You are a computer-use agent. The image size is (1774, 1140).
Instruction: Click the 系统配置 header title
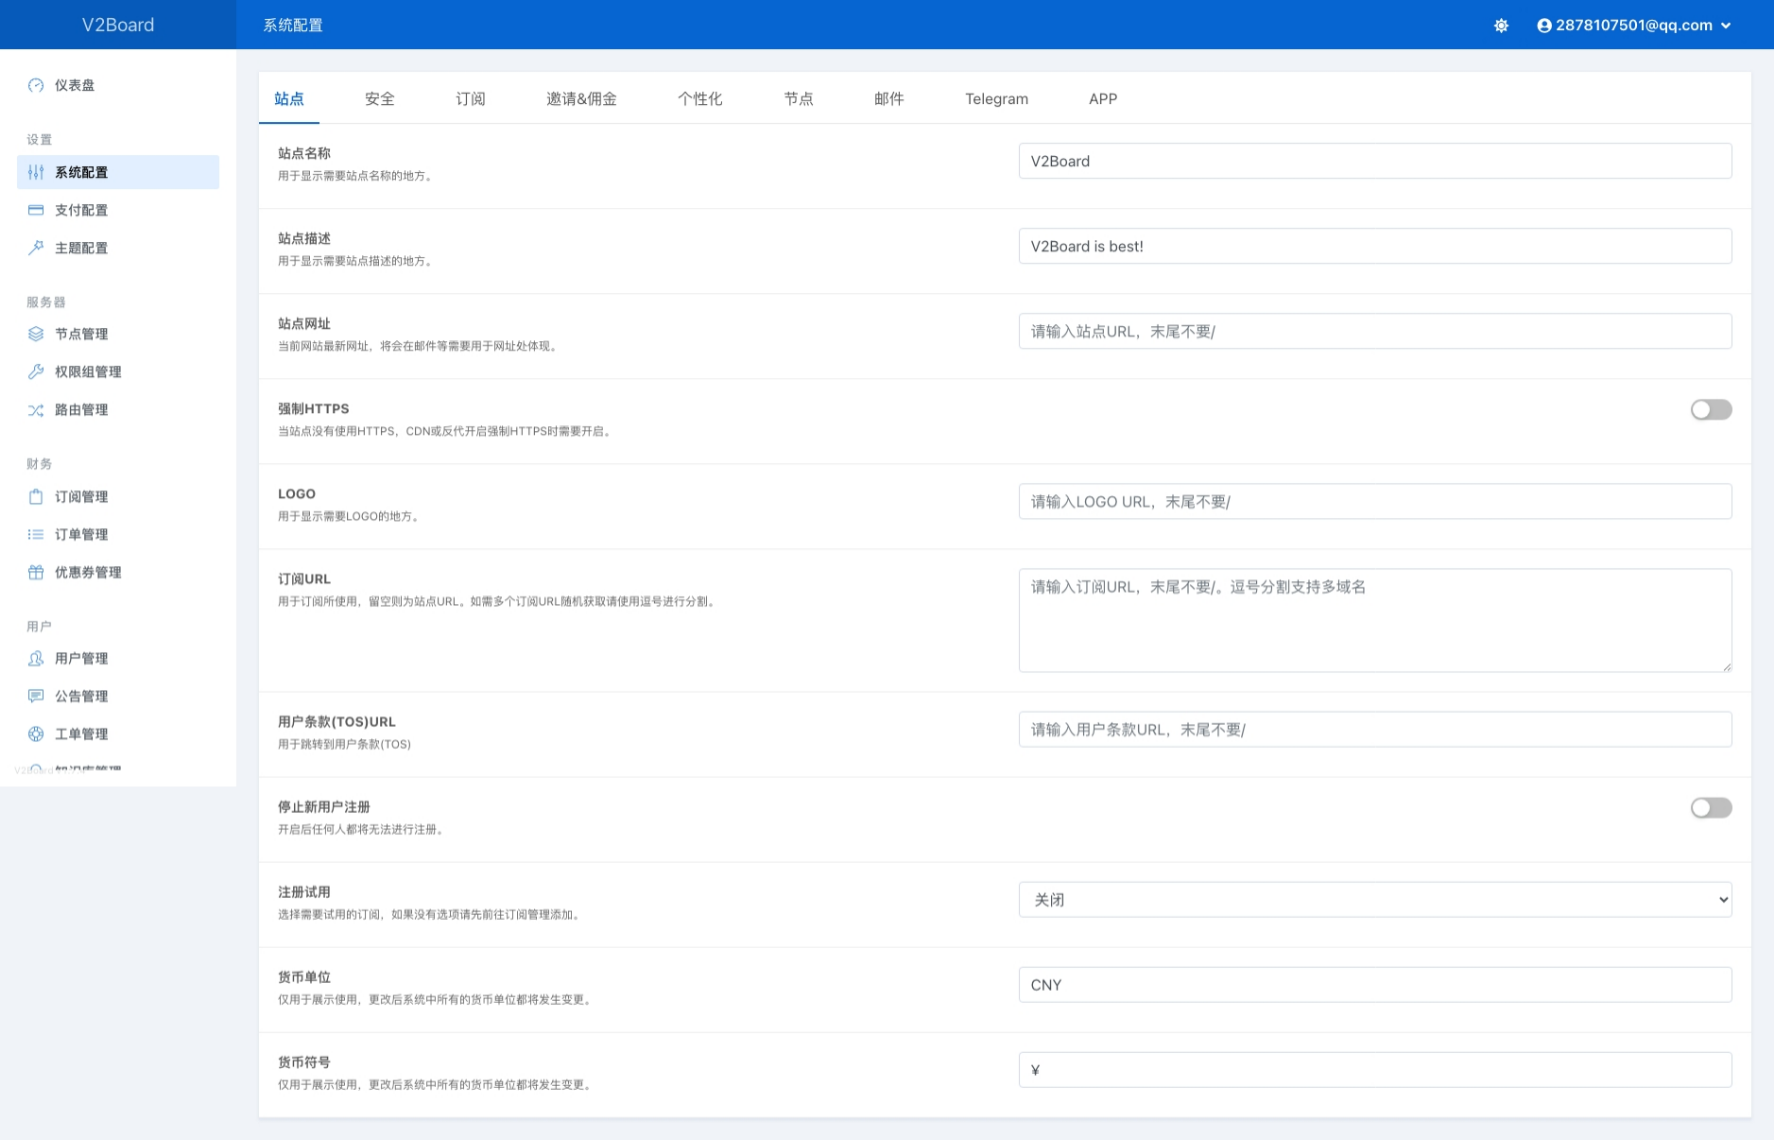point(293,25)
